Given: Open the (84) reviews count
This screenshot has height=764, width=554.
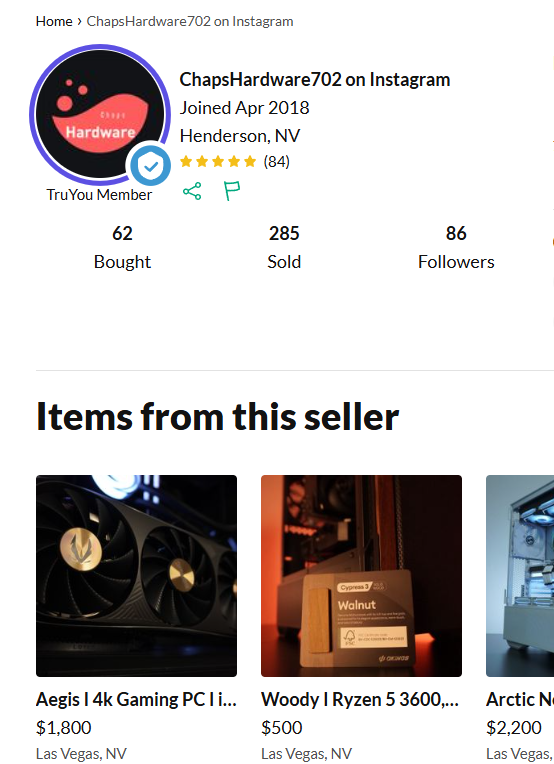Looking at the screenshot, I should coord(276,162).
